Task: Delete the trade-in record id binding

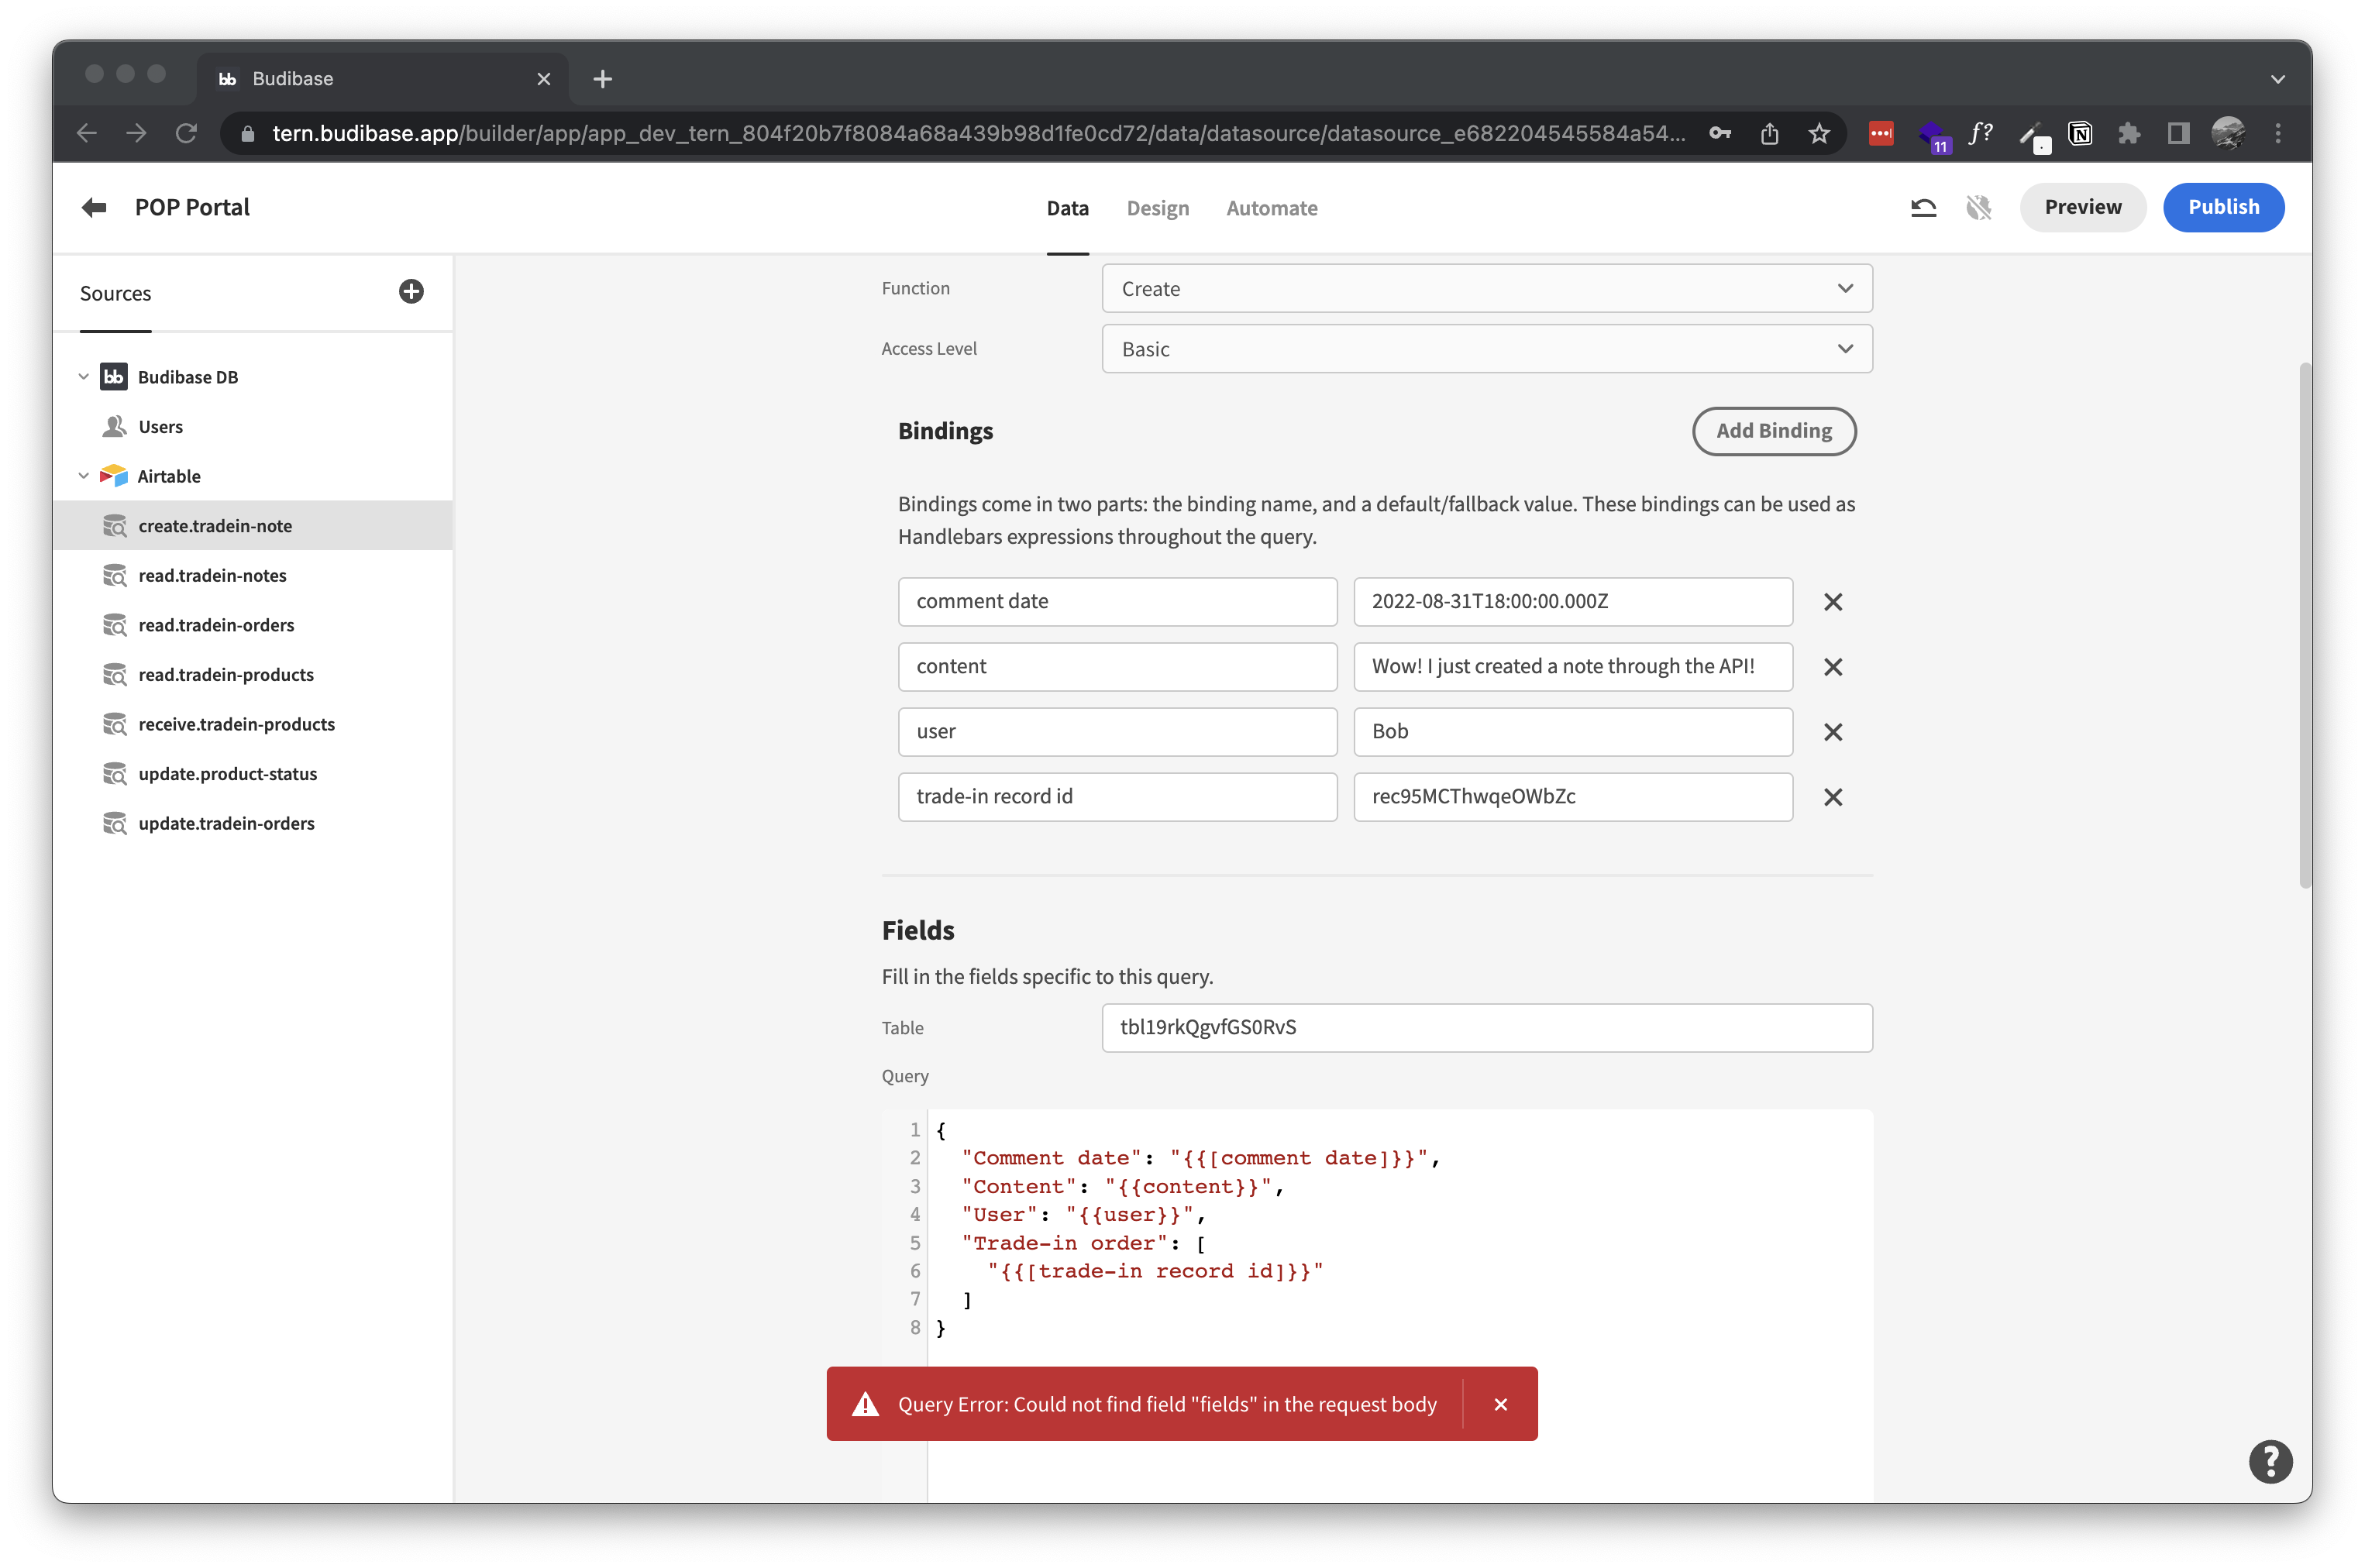Action: (x=1832, y=797)
